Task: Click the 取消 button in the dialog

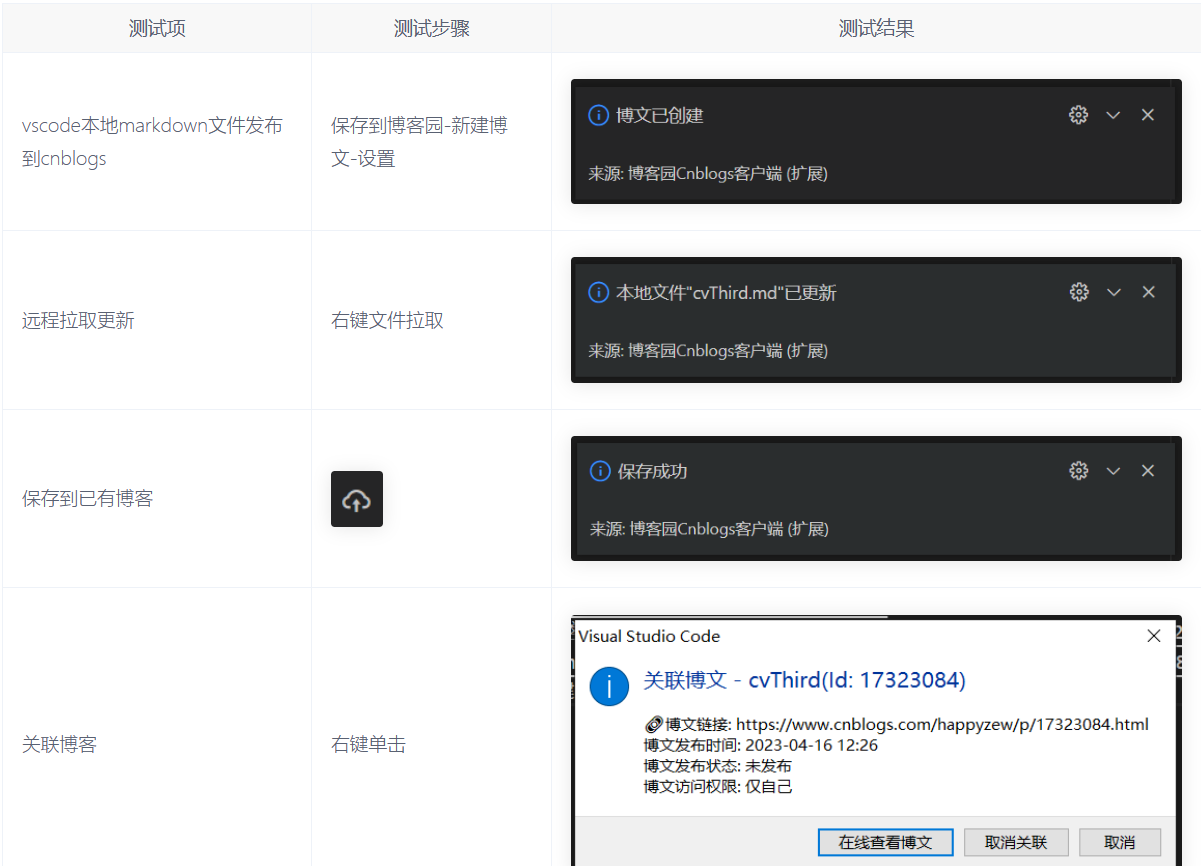Action: [1119, 842]
